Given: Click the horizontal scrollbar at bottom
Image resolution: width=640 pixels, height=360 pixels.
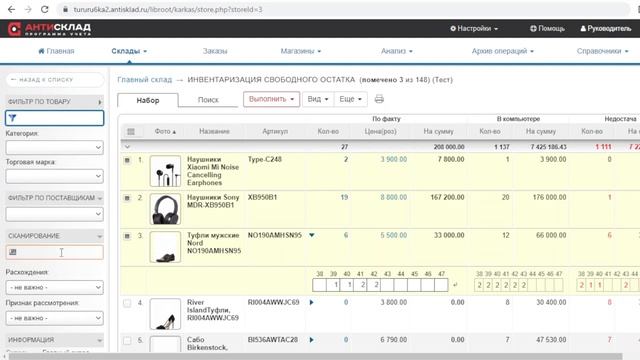Looking at the screenshot, I should pyautogui.click(x=315, y=356).
